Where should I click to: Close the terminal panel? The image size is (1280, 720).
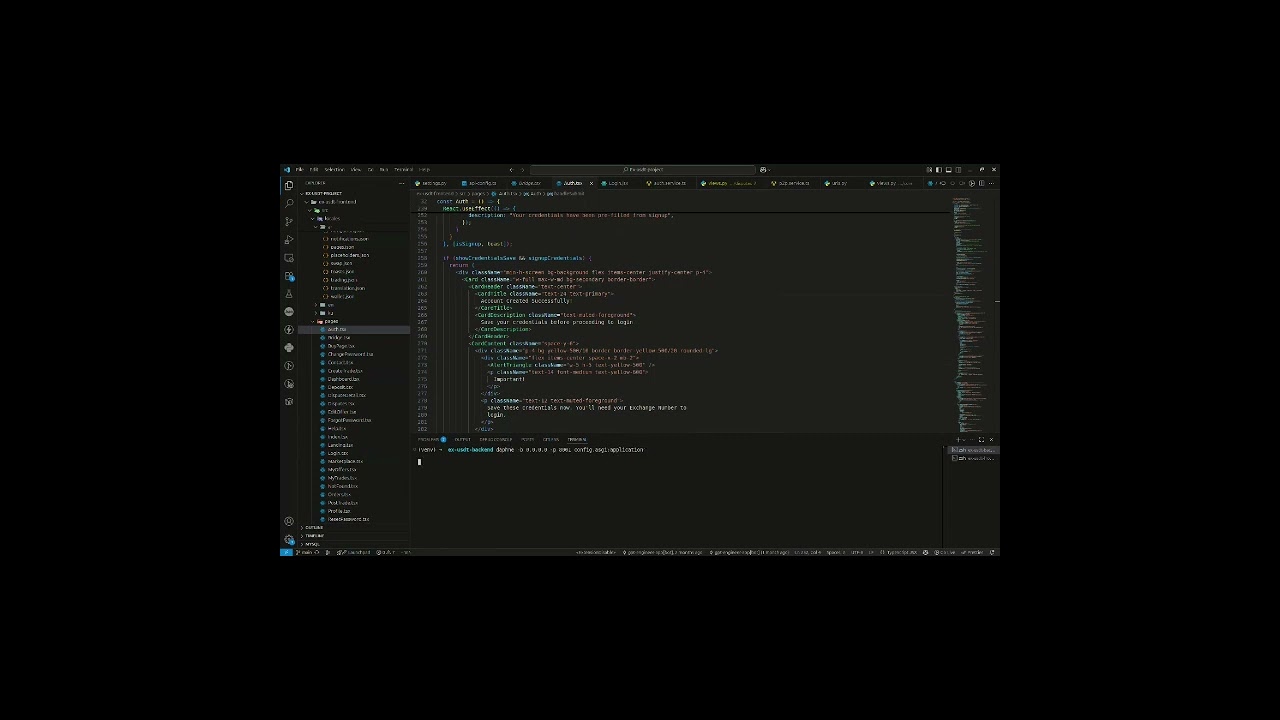pyautogui.click(x=991, y=440)
